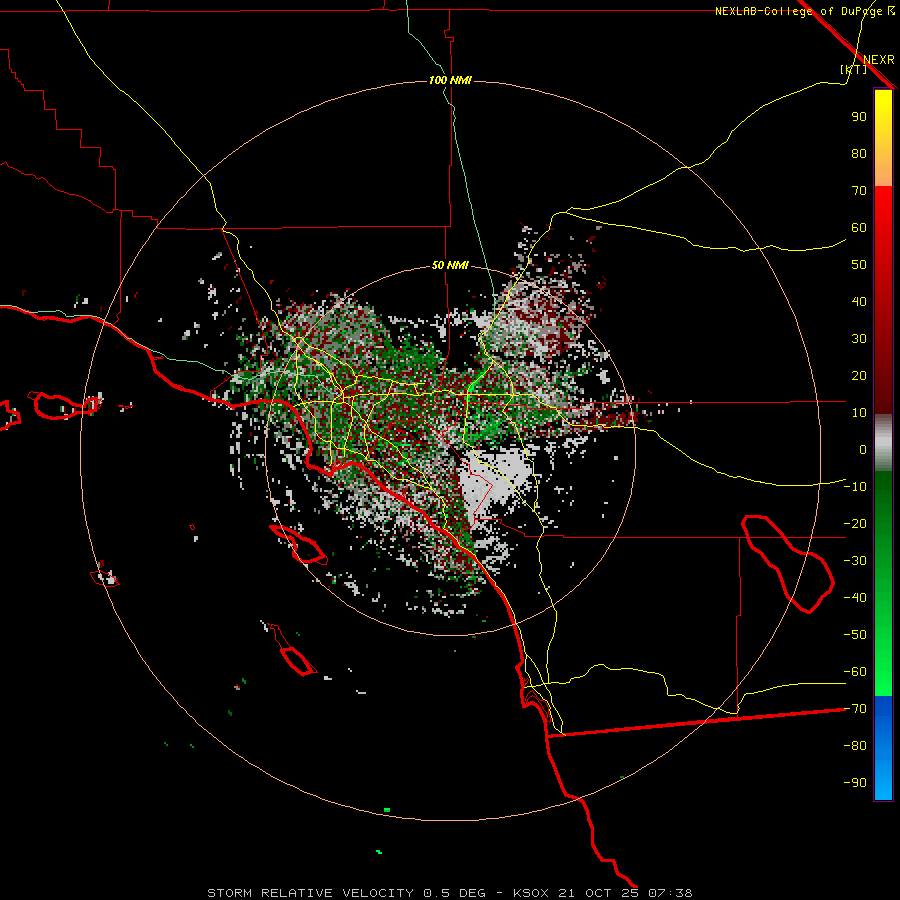Click the gray zero-velocity segment of the color bar
The width and height of the screenshot is (900, 900).
[883, 443]
